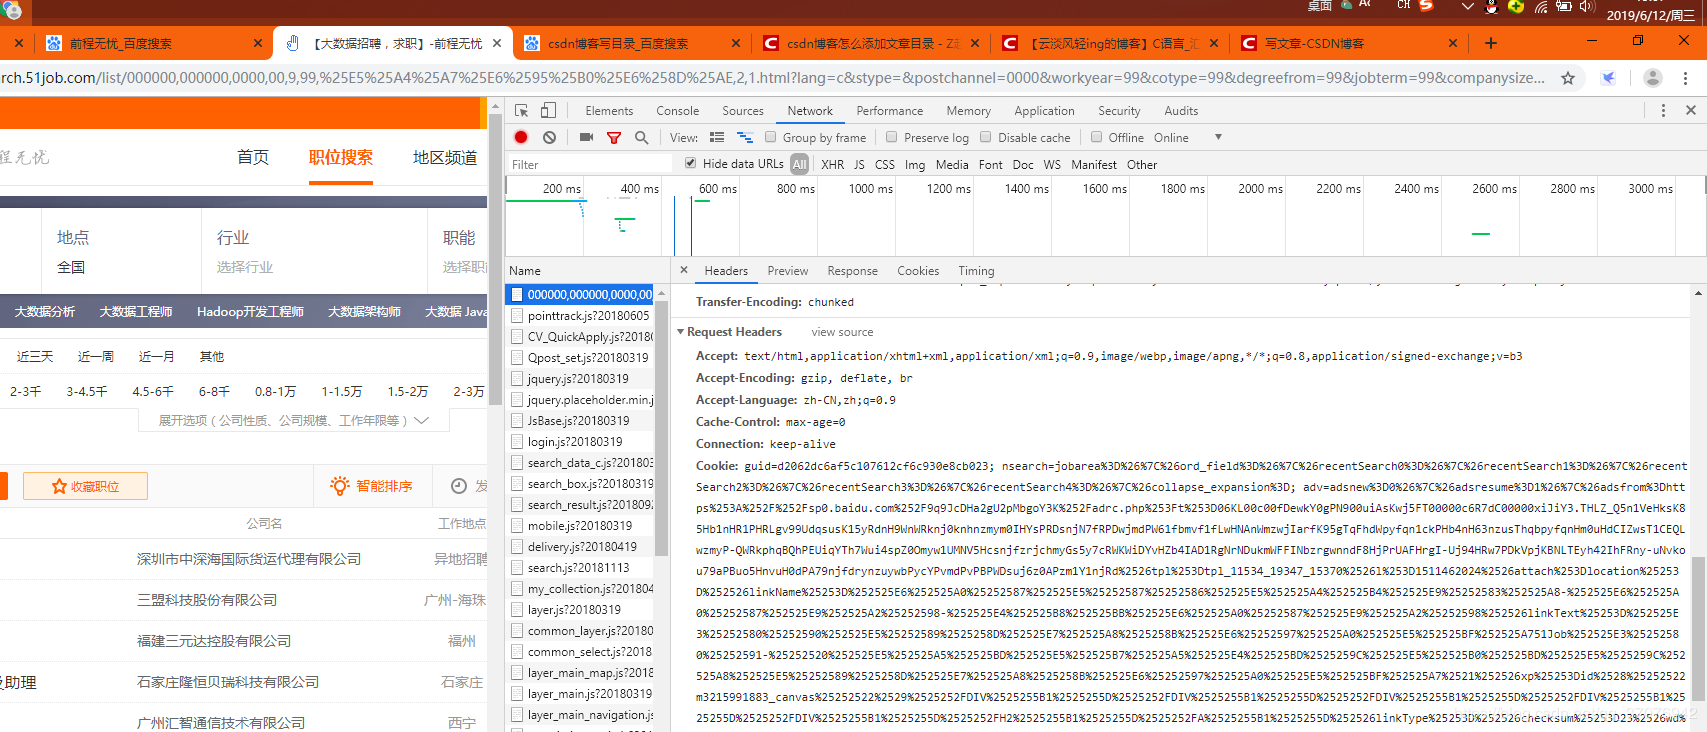Click the blue bird extension icon

click(1609, 78)
